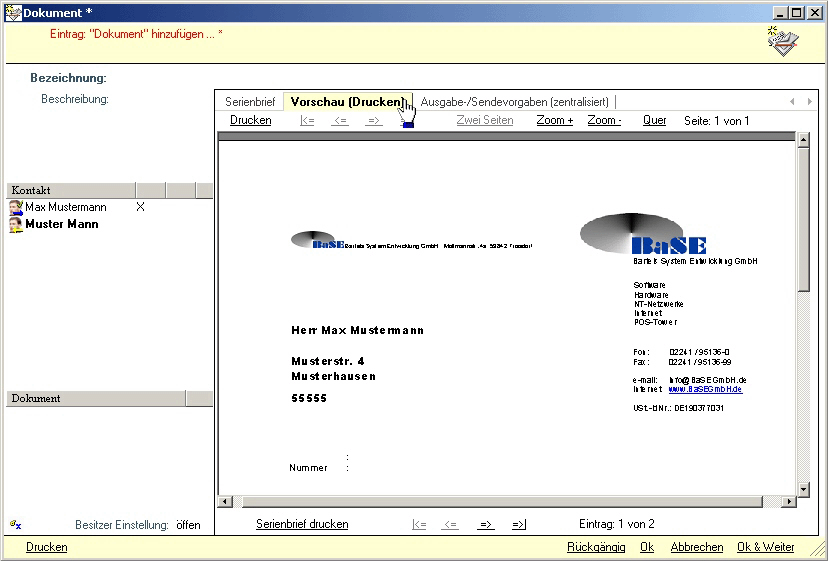
Task: Open the www.BaSEGmbH.de link in the letter
Action: tap(705, 389)
